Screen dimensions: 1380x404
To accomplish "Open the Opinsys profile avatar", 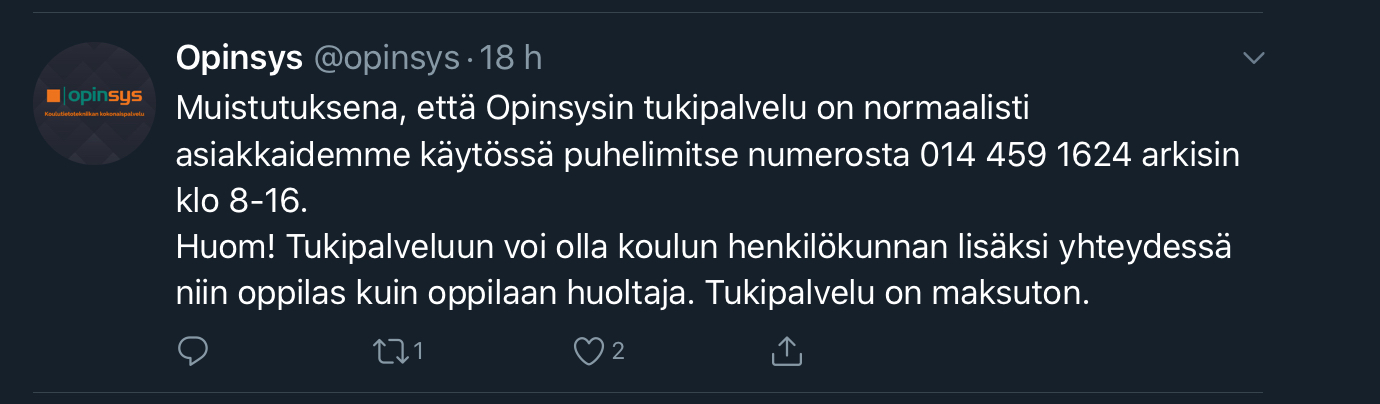I will point(94,102).
